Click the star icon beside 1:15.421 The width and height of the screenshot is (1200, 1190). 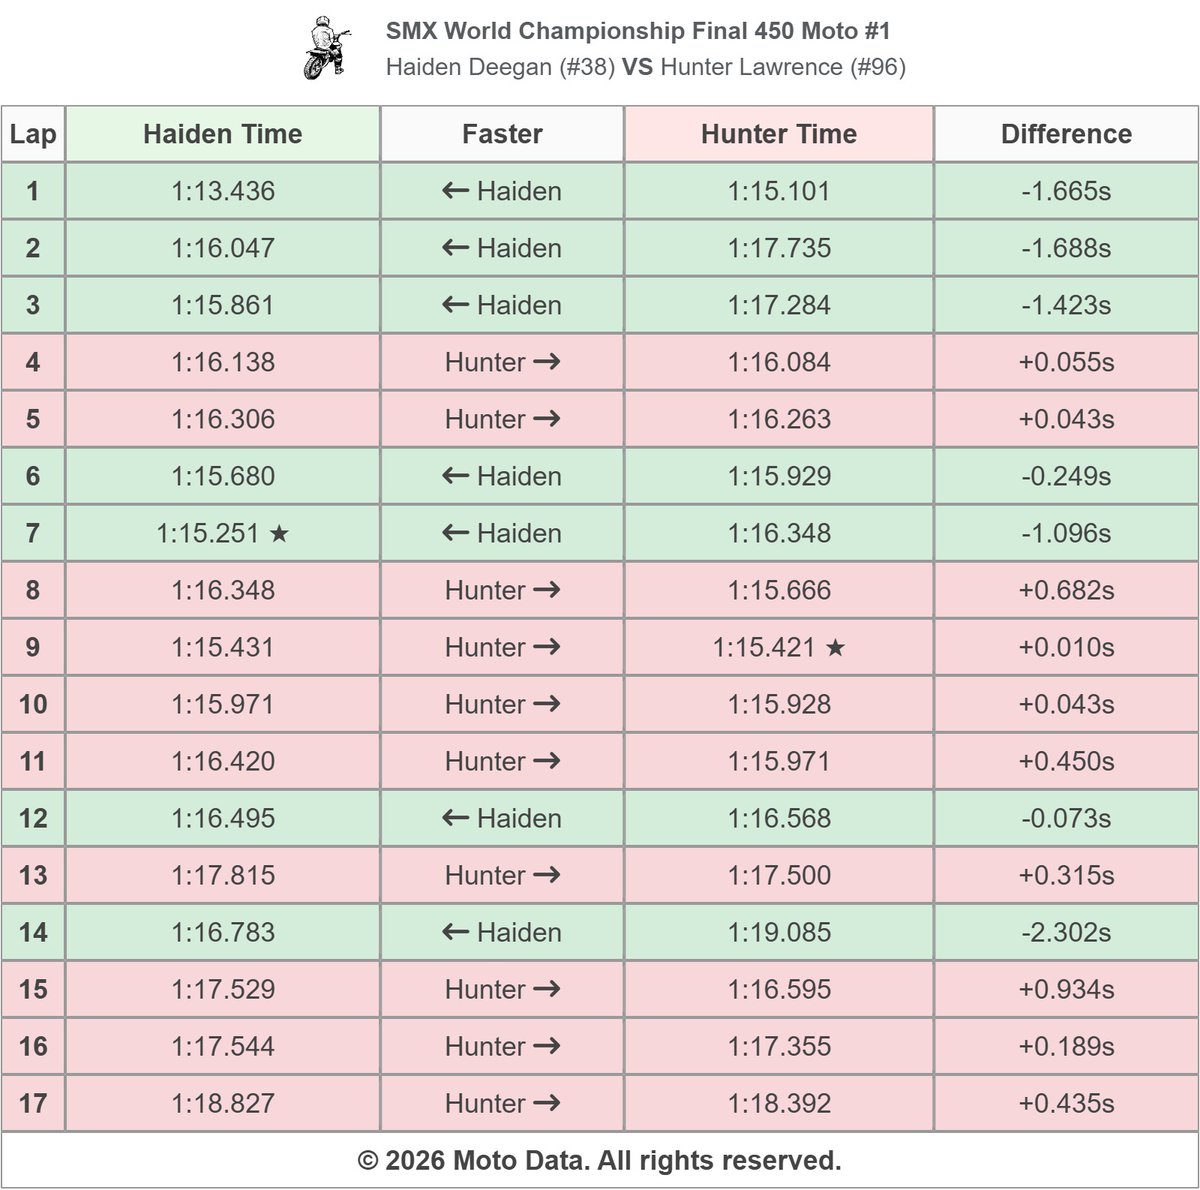coord(835,648)
